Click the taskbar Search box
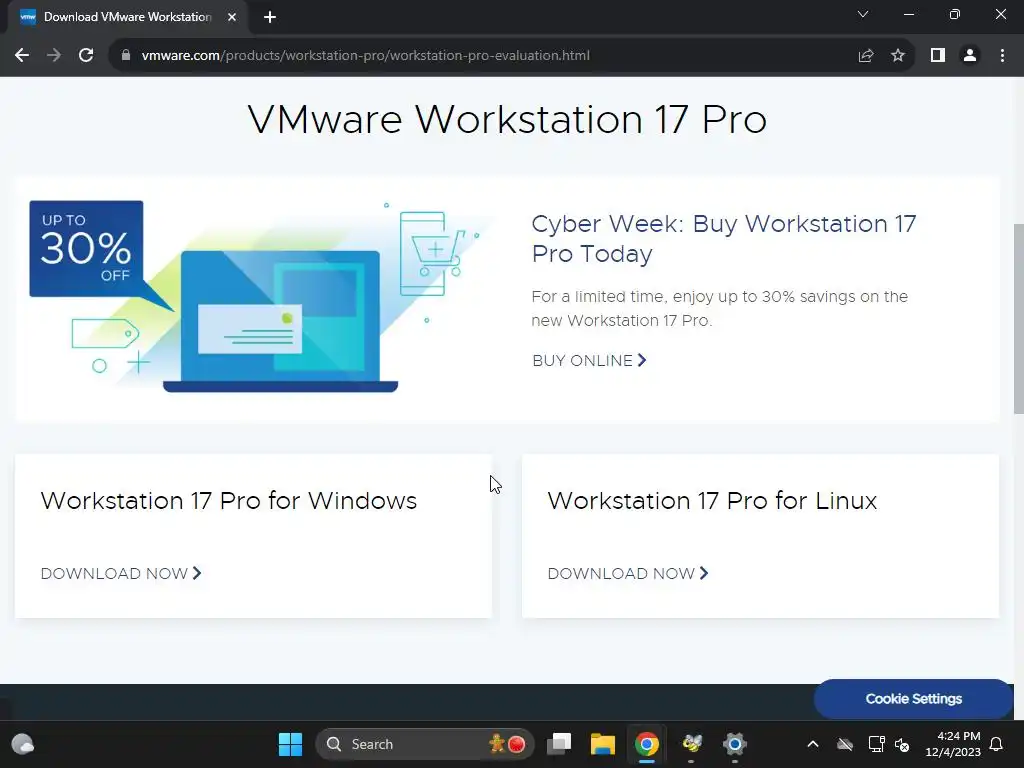This screenshot has height=768, width=1024. coord(425,744)
